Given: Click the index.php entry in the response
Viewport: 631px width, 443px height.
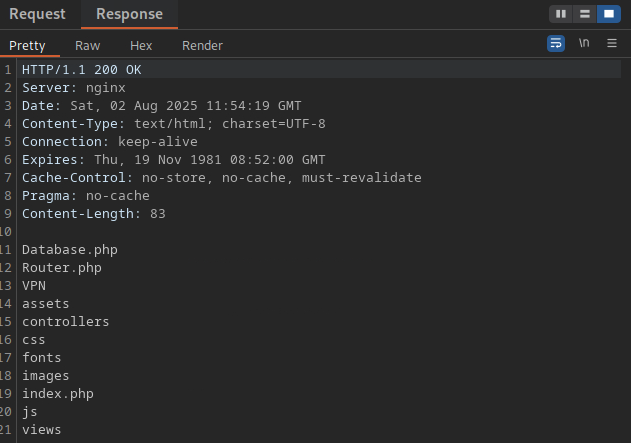Looking at the screenshot, I should coord(58,394).
